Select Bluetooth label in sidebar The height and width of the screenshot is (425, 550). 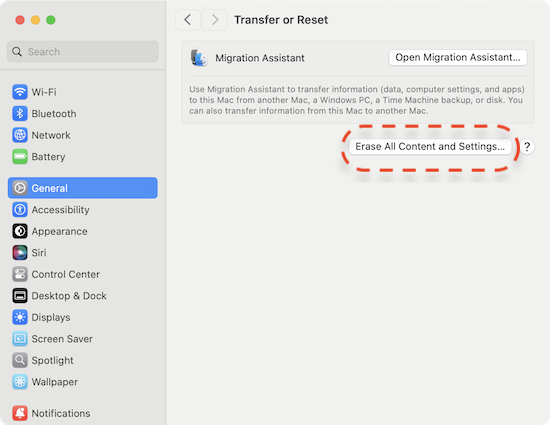[54, 114]
